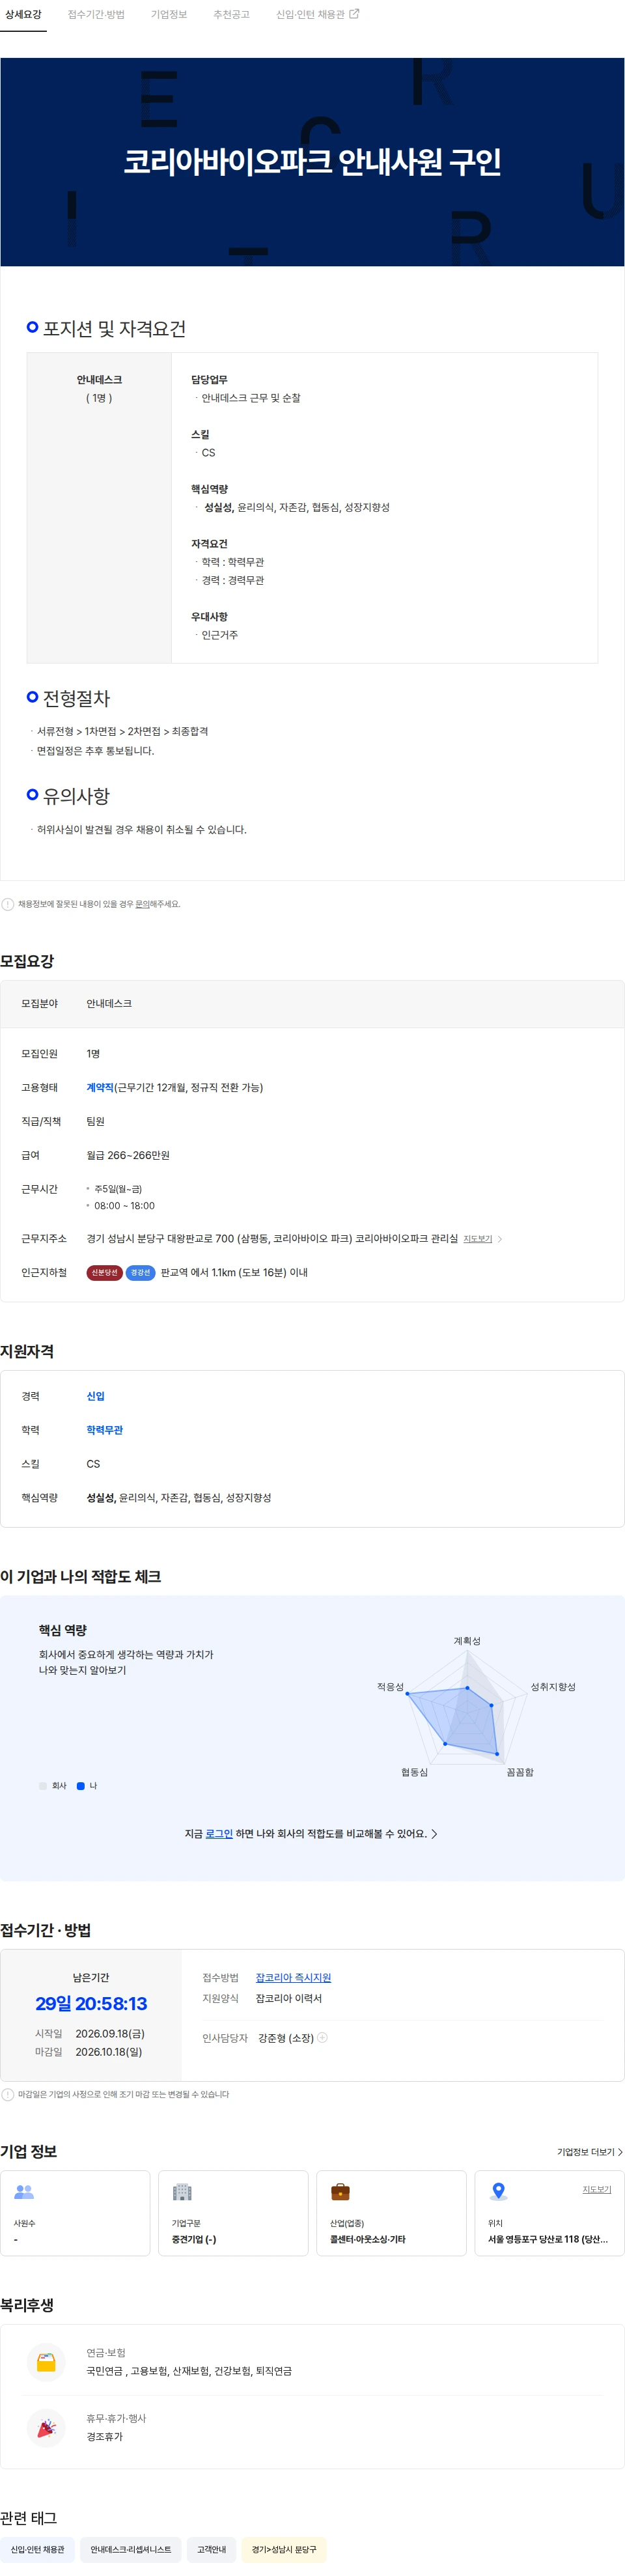625x2576 pixels.
Task: Open 지도보기 in the 위치 card
Action: (x=597, y=2189)
